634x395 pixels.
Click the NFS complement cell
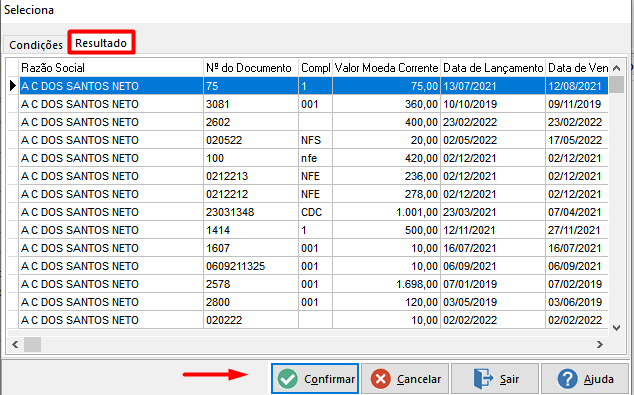315,140
